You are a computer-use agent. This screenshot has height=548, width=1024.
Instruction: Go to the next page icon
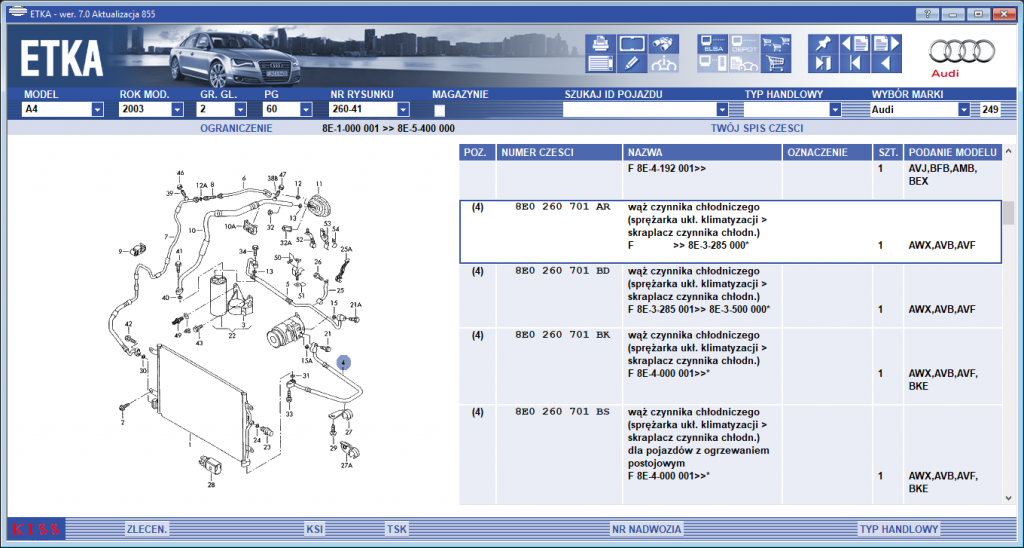[x=887, y=44]
